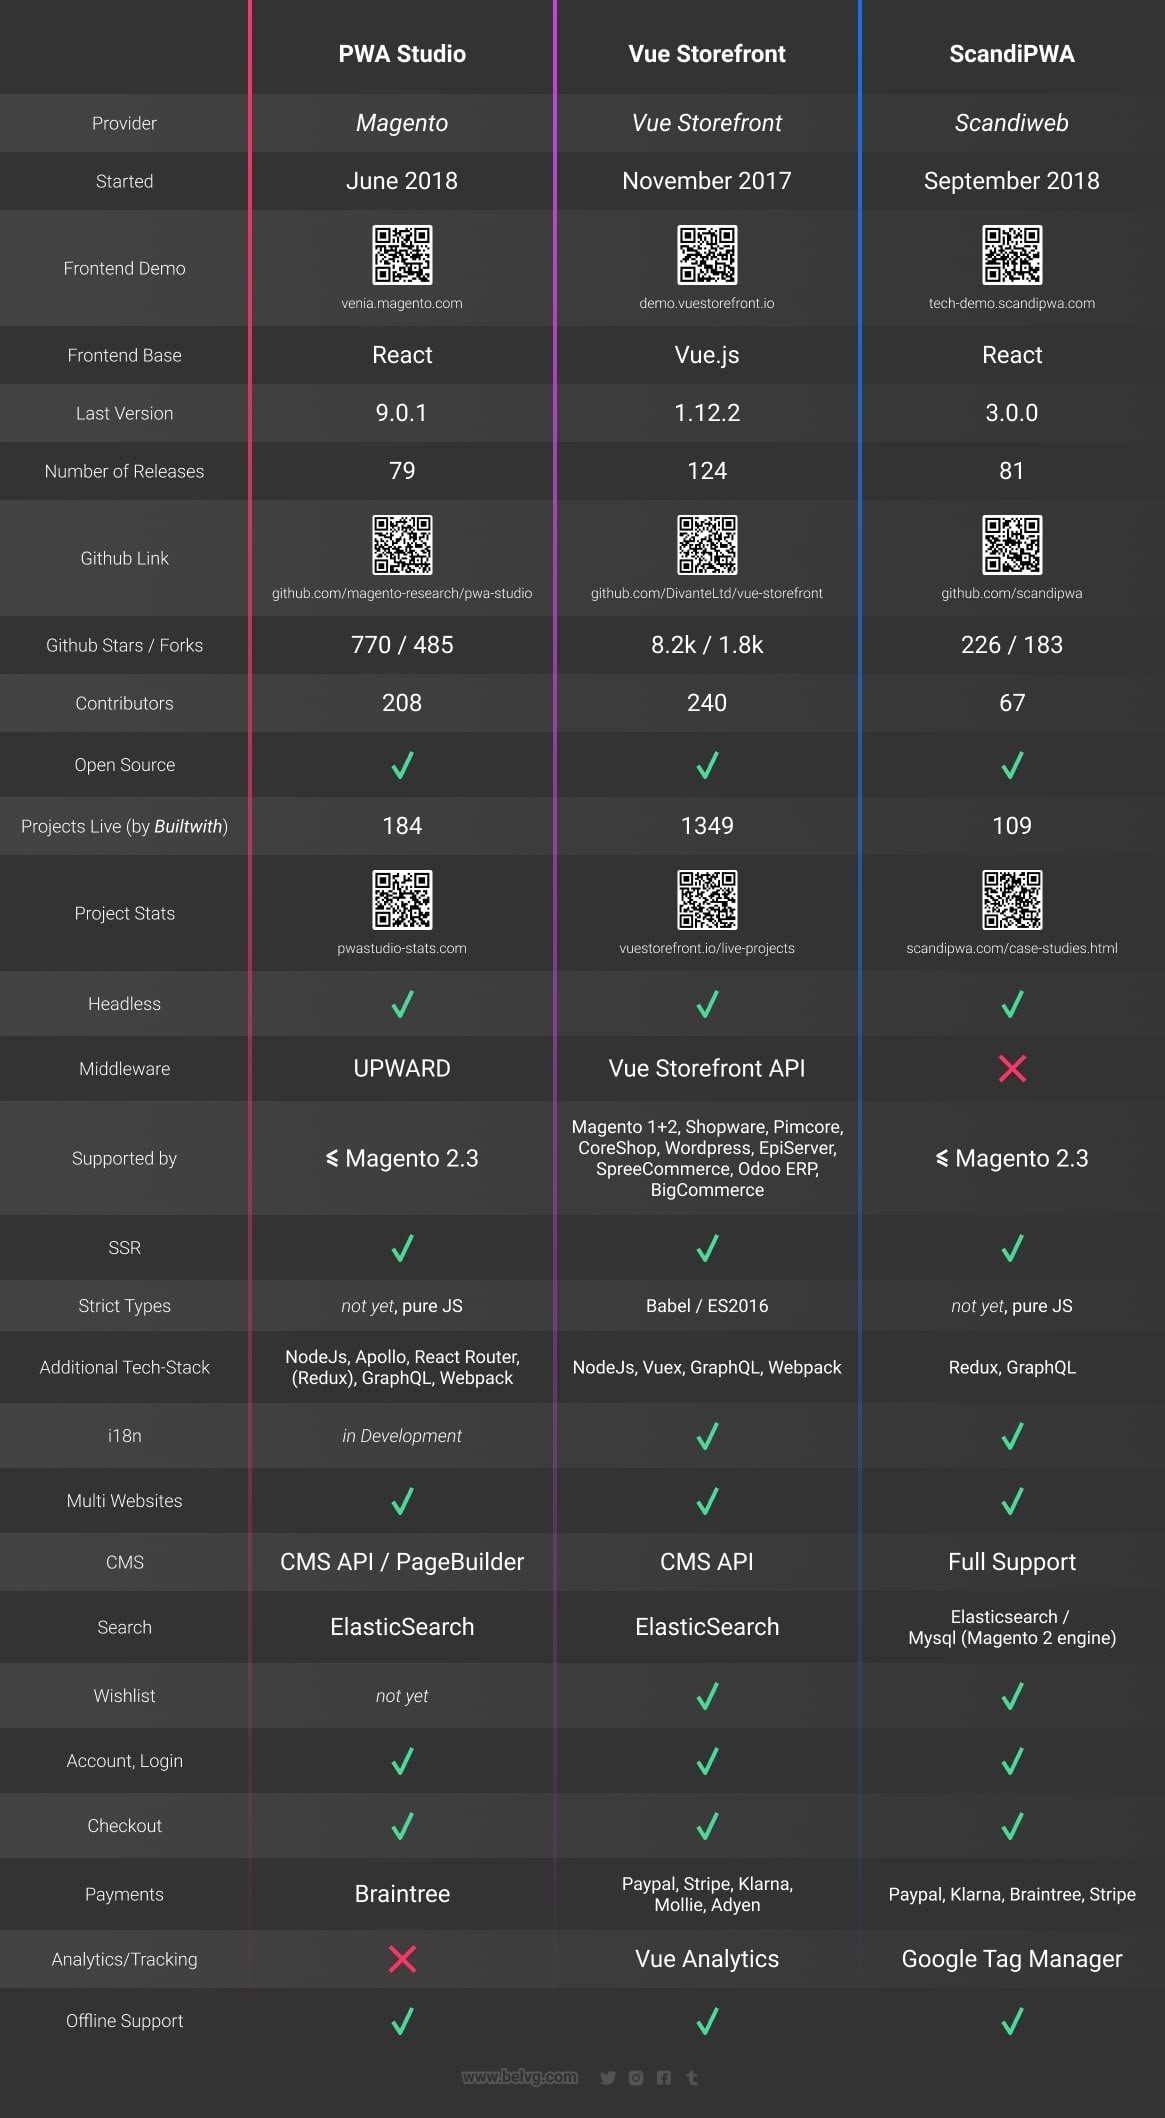Click the 'UPWARD' middleware cell
Viewport: 1165px width, 2118px height.
pos(402,1068)
